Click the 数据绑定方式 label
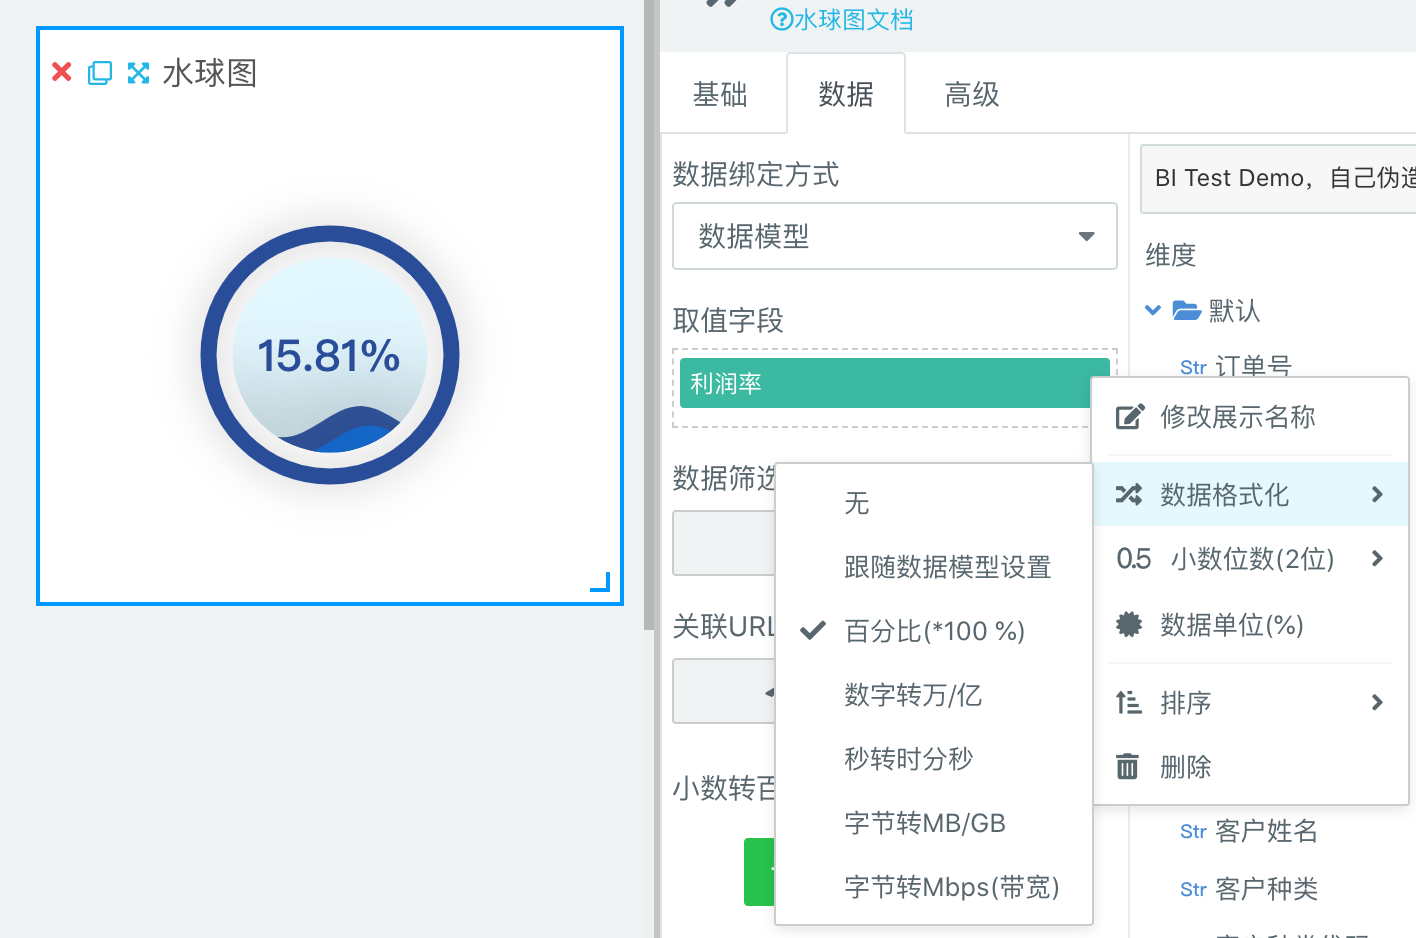The width and height of the screenshot is (1416, 938). (756, 174)
